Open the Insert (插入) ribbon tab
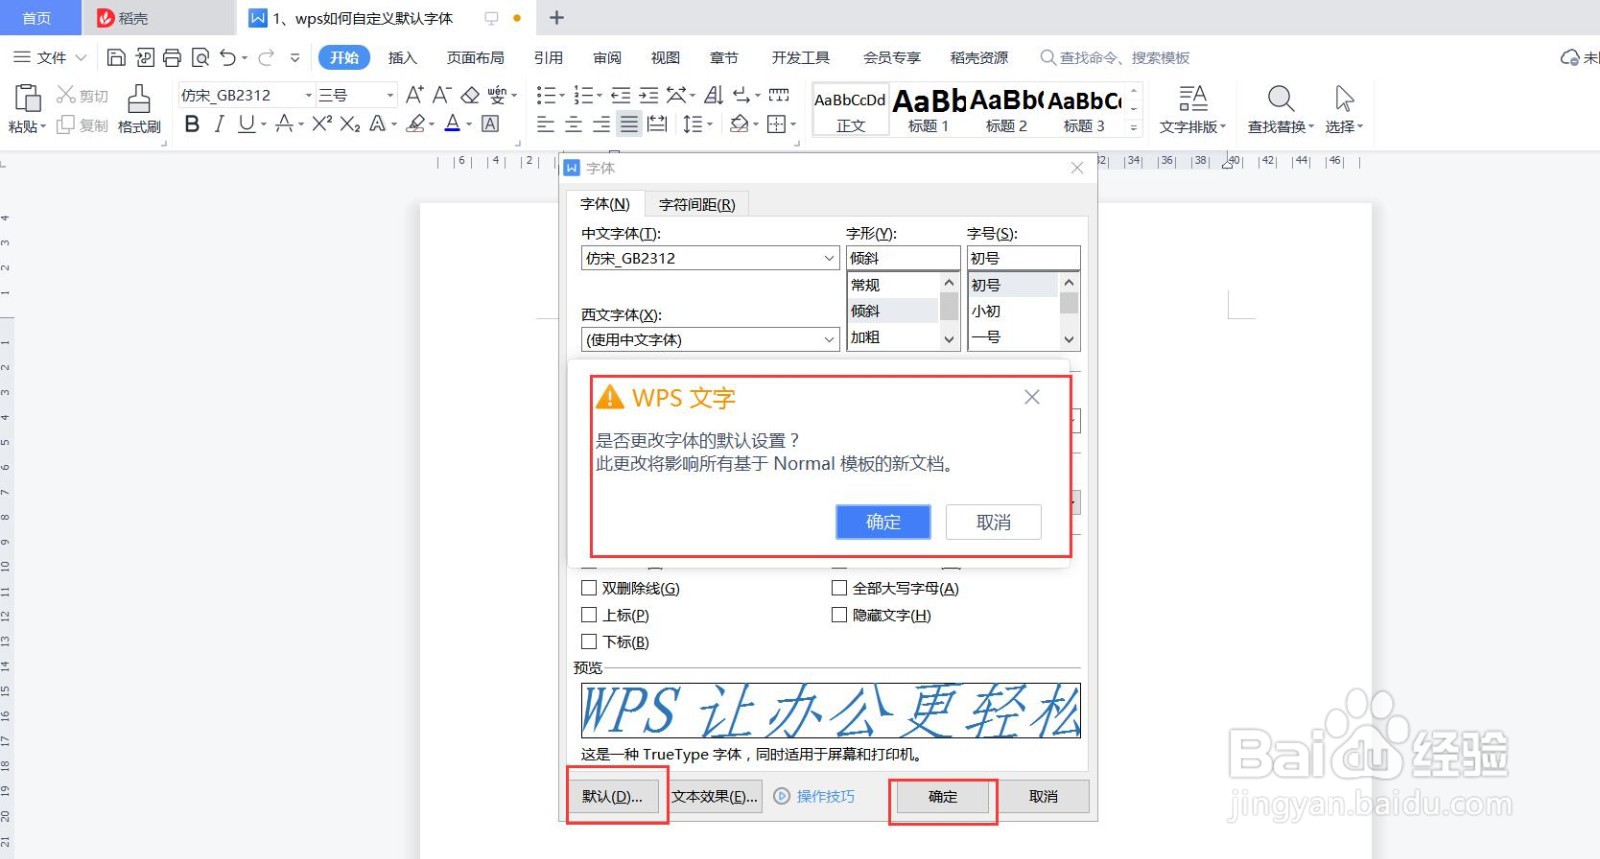 point(402,58)
